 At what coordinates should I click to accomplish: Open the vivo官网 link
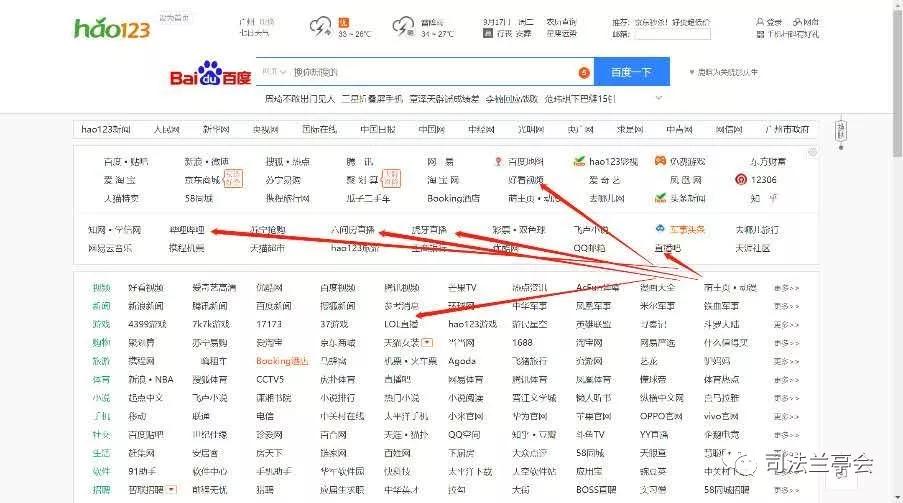coord(721,417)
